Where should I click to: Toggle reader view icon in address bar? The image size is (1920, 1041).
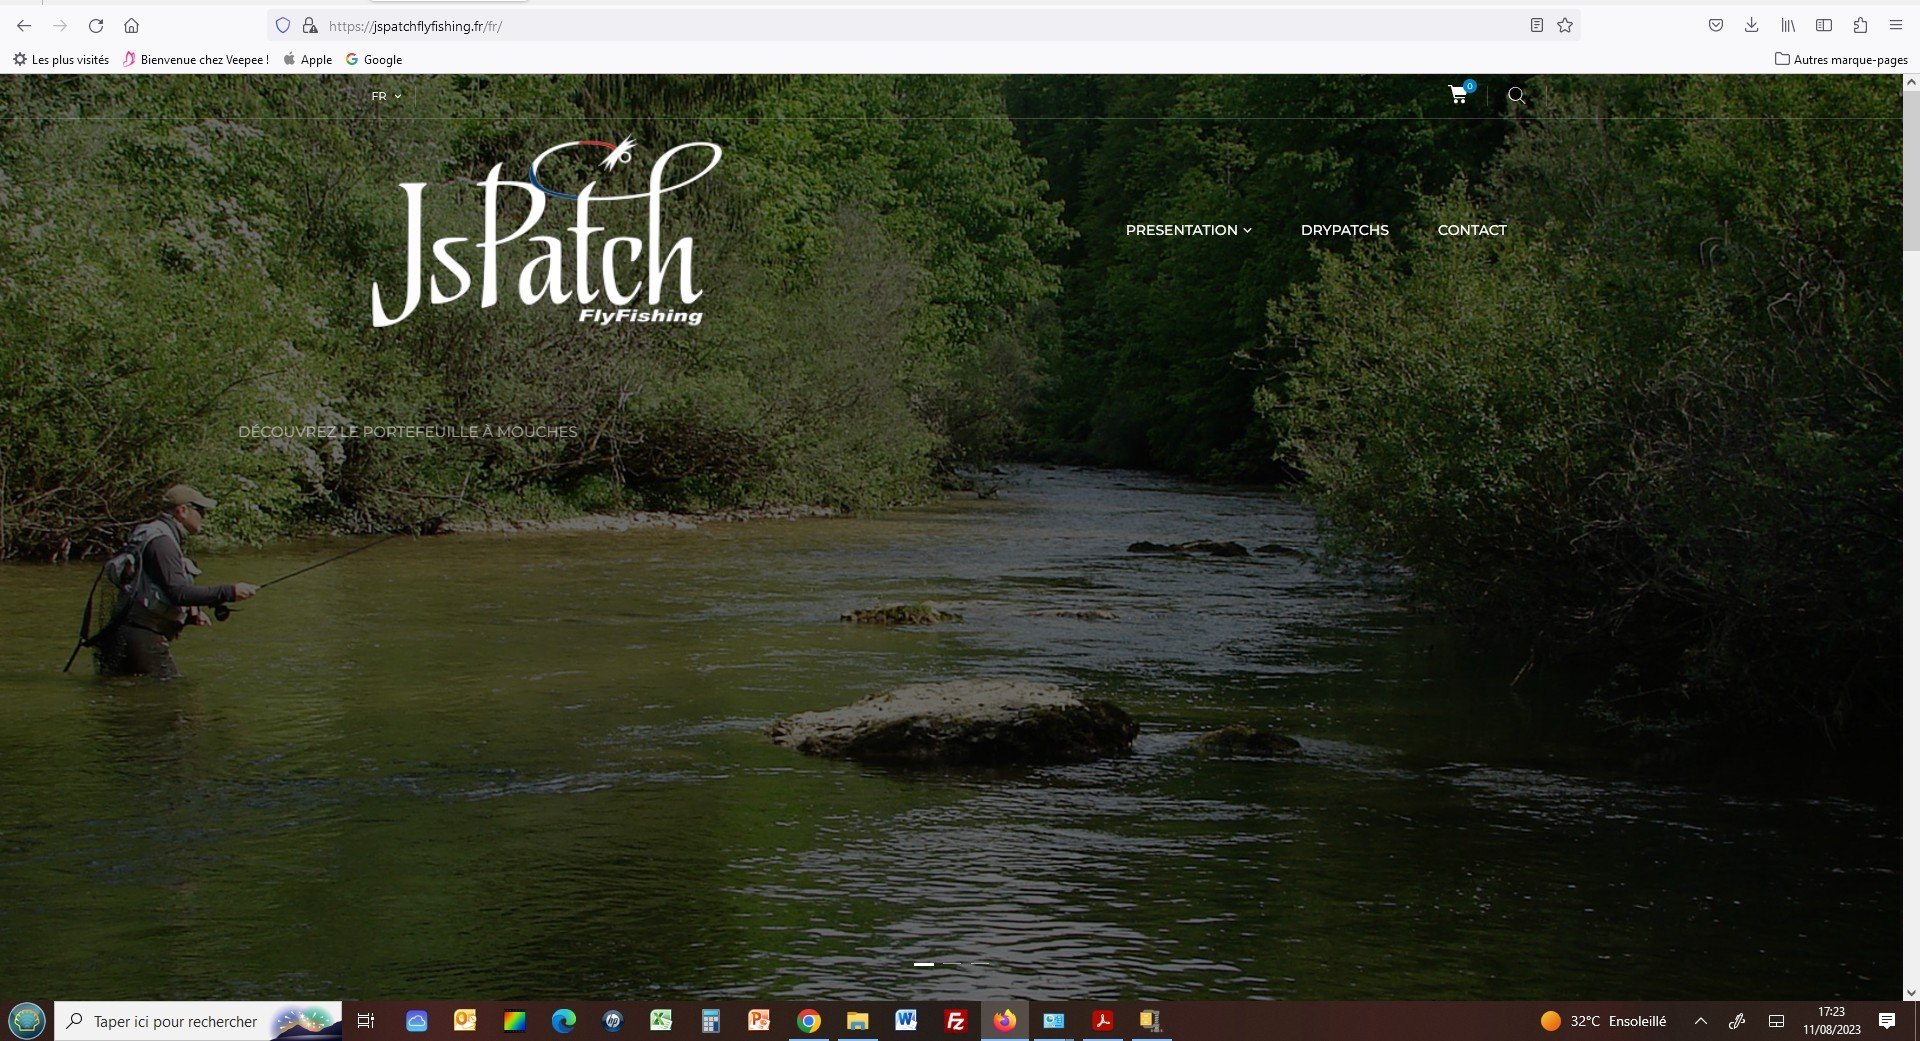[x=1537, y=26]
